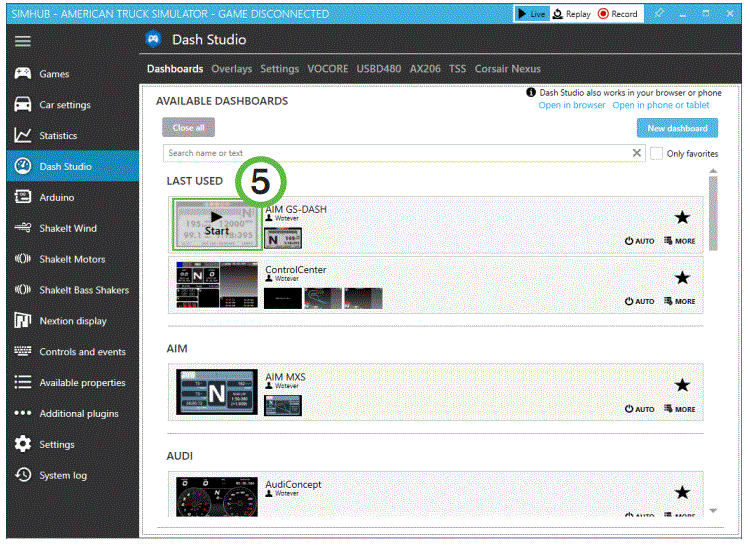Click the ControlCenter dashboard name
750x546 pixels.
click(x=296, y=270)
